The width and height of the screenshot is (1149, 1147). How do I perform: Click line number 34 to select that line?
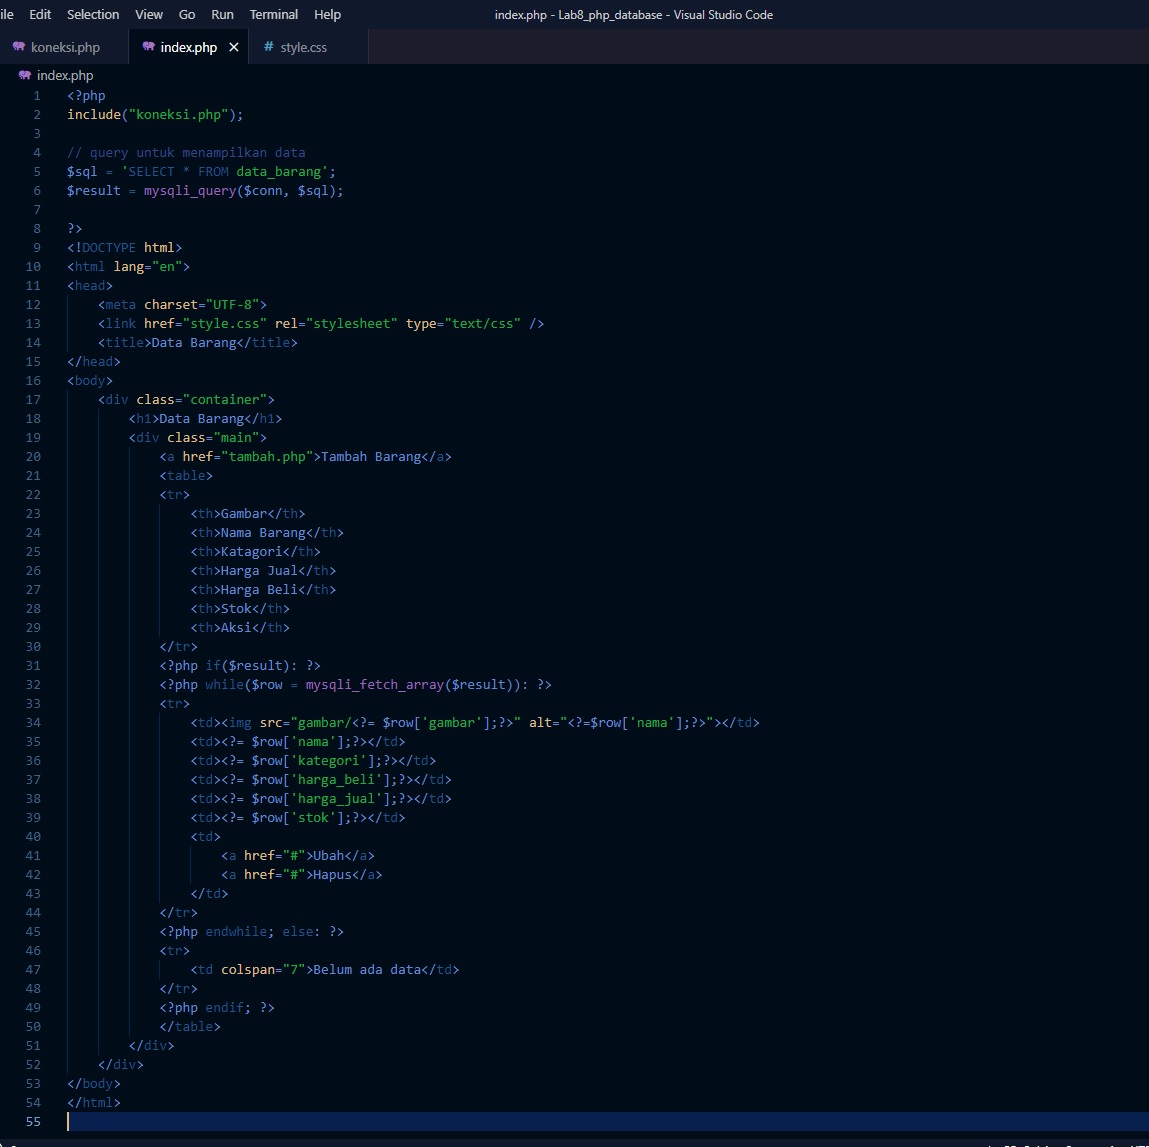pos(33,722)
